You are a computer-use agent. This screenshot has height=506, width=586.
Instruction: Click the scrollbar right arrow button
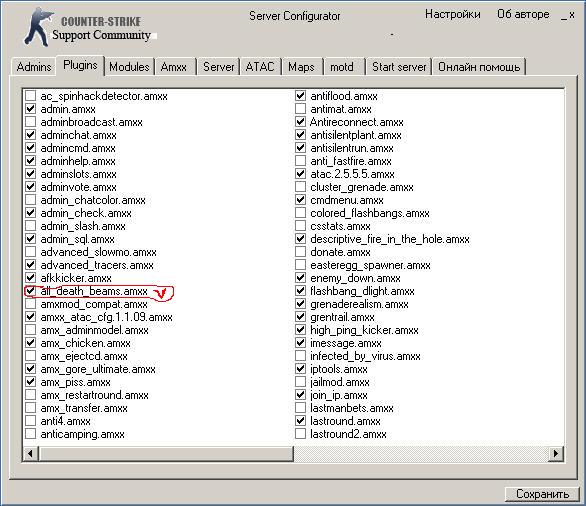(x=556, y=454)
